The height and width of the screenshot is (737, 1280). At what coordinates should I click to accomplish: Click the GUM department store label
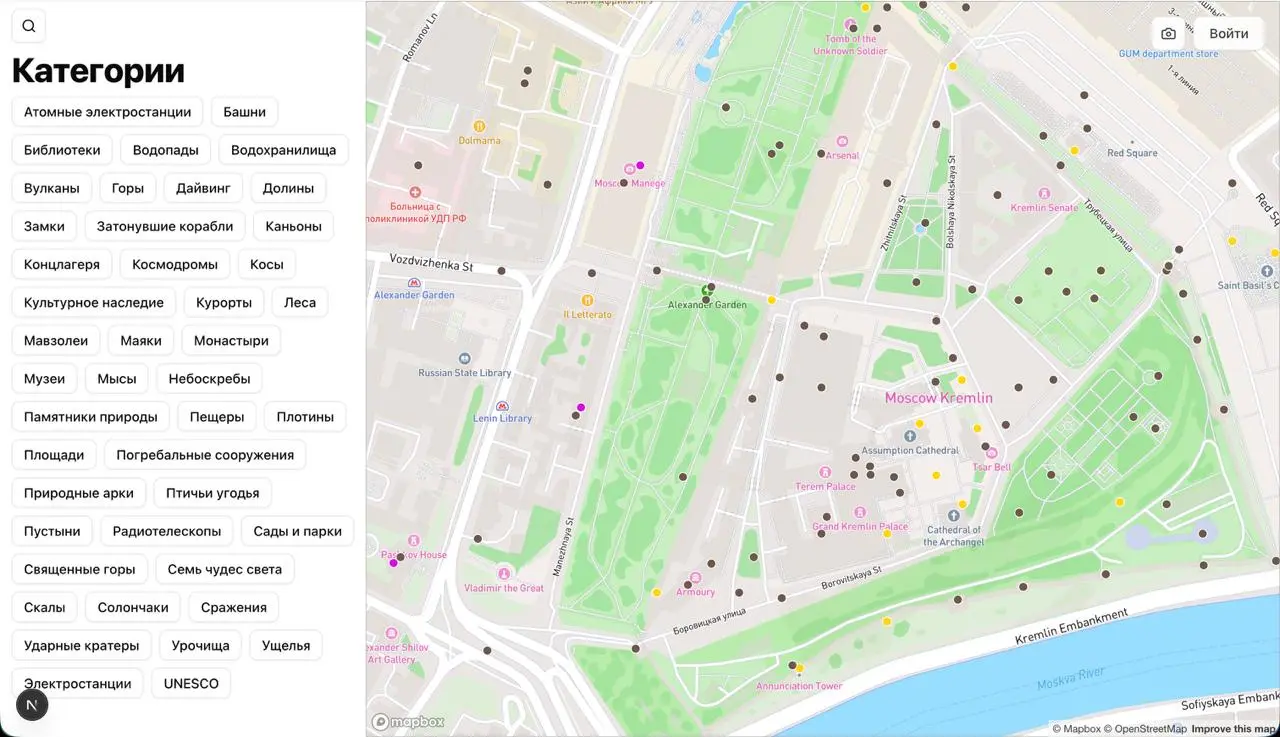click(1168, 54)
